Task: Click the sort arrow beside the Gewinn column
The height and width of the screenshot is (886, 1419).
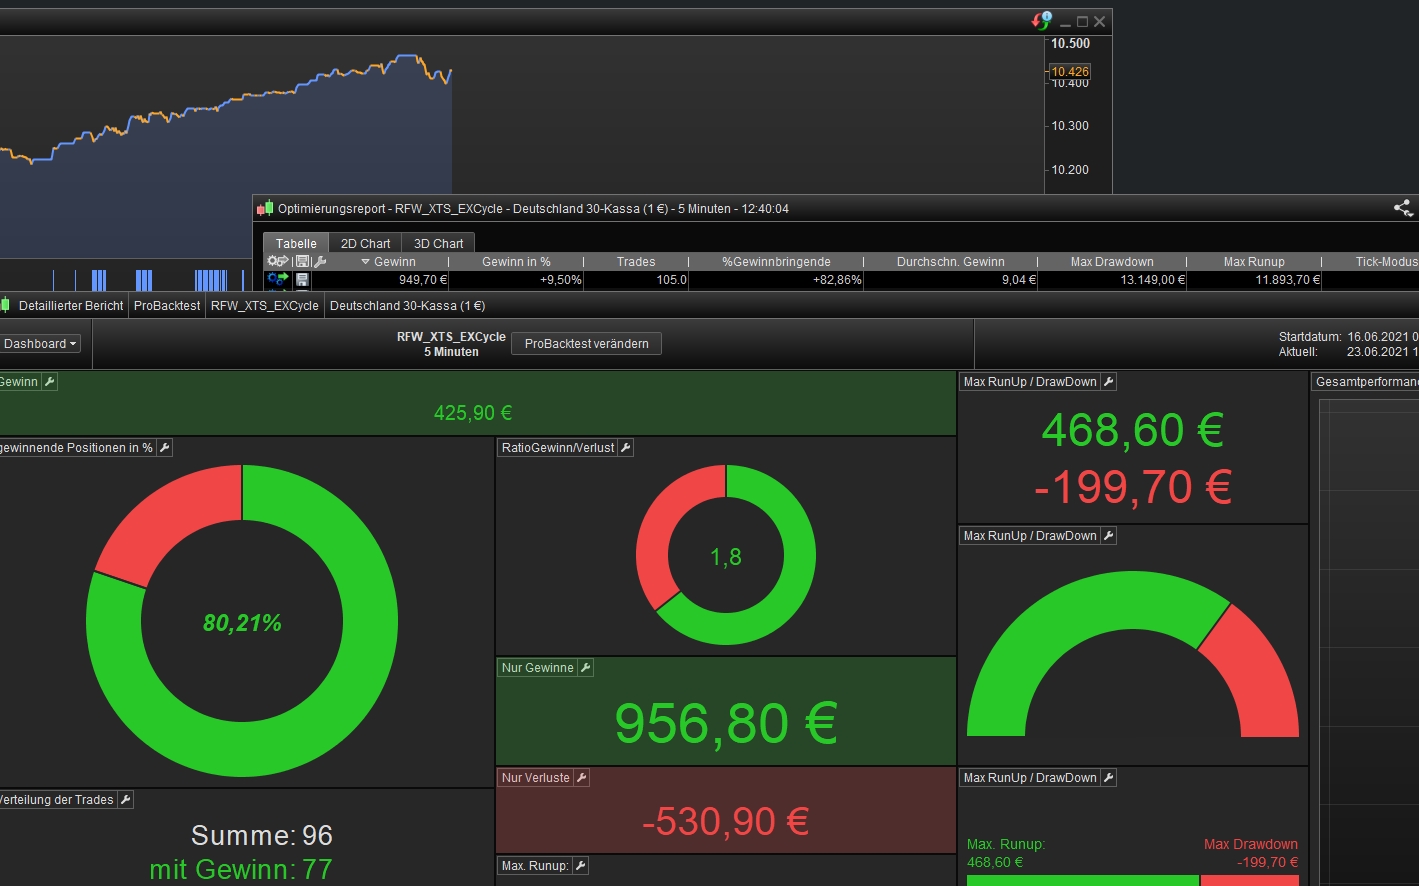Action: pyautogui.click(x=365, y=262)
